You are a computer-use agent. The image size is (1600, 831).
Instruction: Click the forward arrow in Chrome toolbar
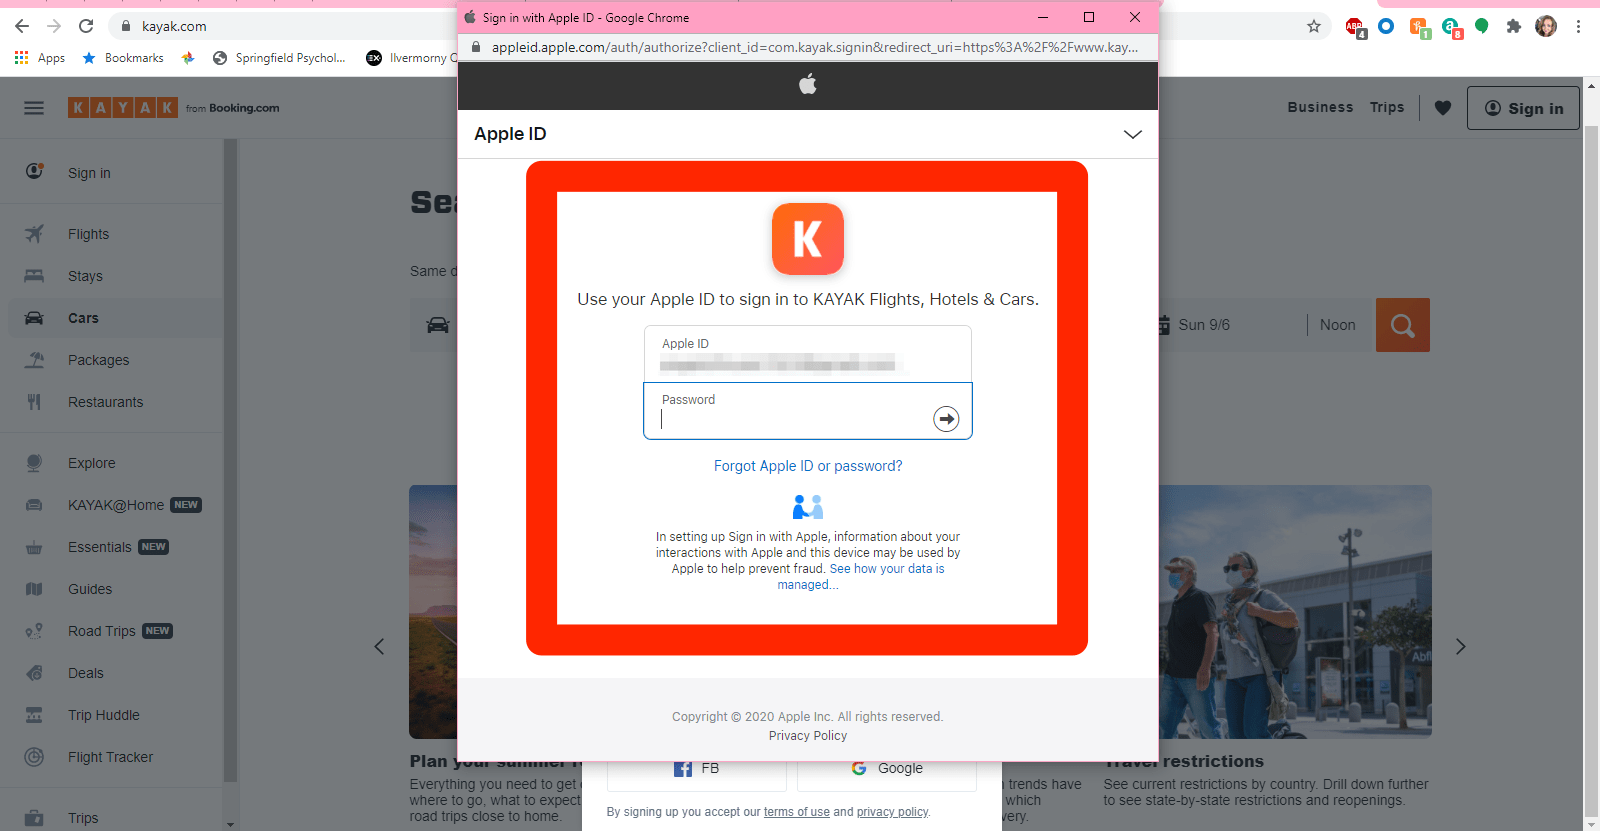click(54, 26)
